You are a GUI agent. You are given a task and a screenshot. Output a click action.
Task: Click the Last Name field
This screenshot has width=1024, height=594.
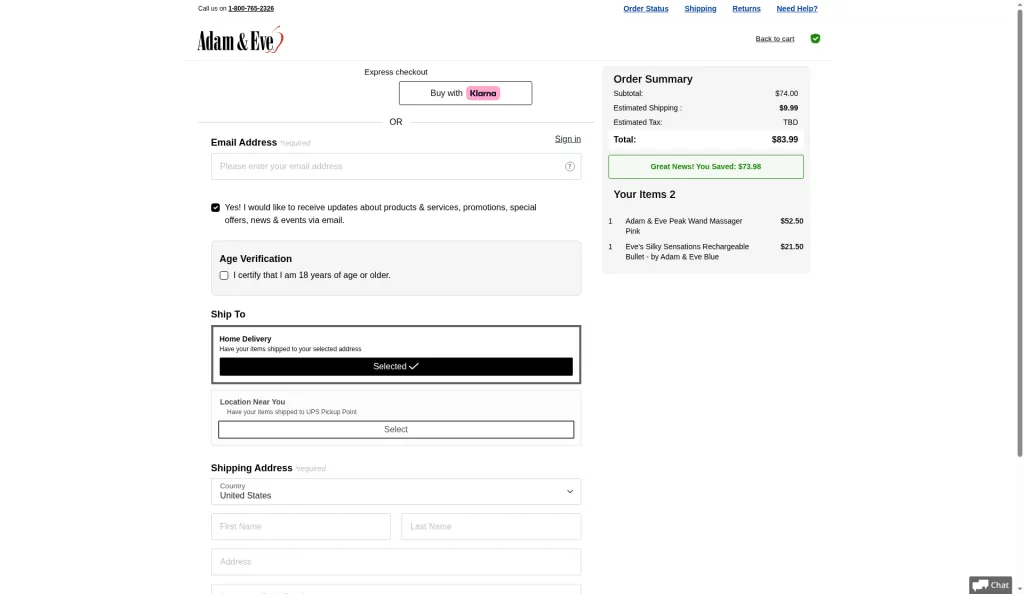pyautogui.click(x=491, y=527)
